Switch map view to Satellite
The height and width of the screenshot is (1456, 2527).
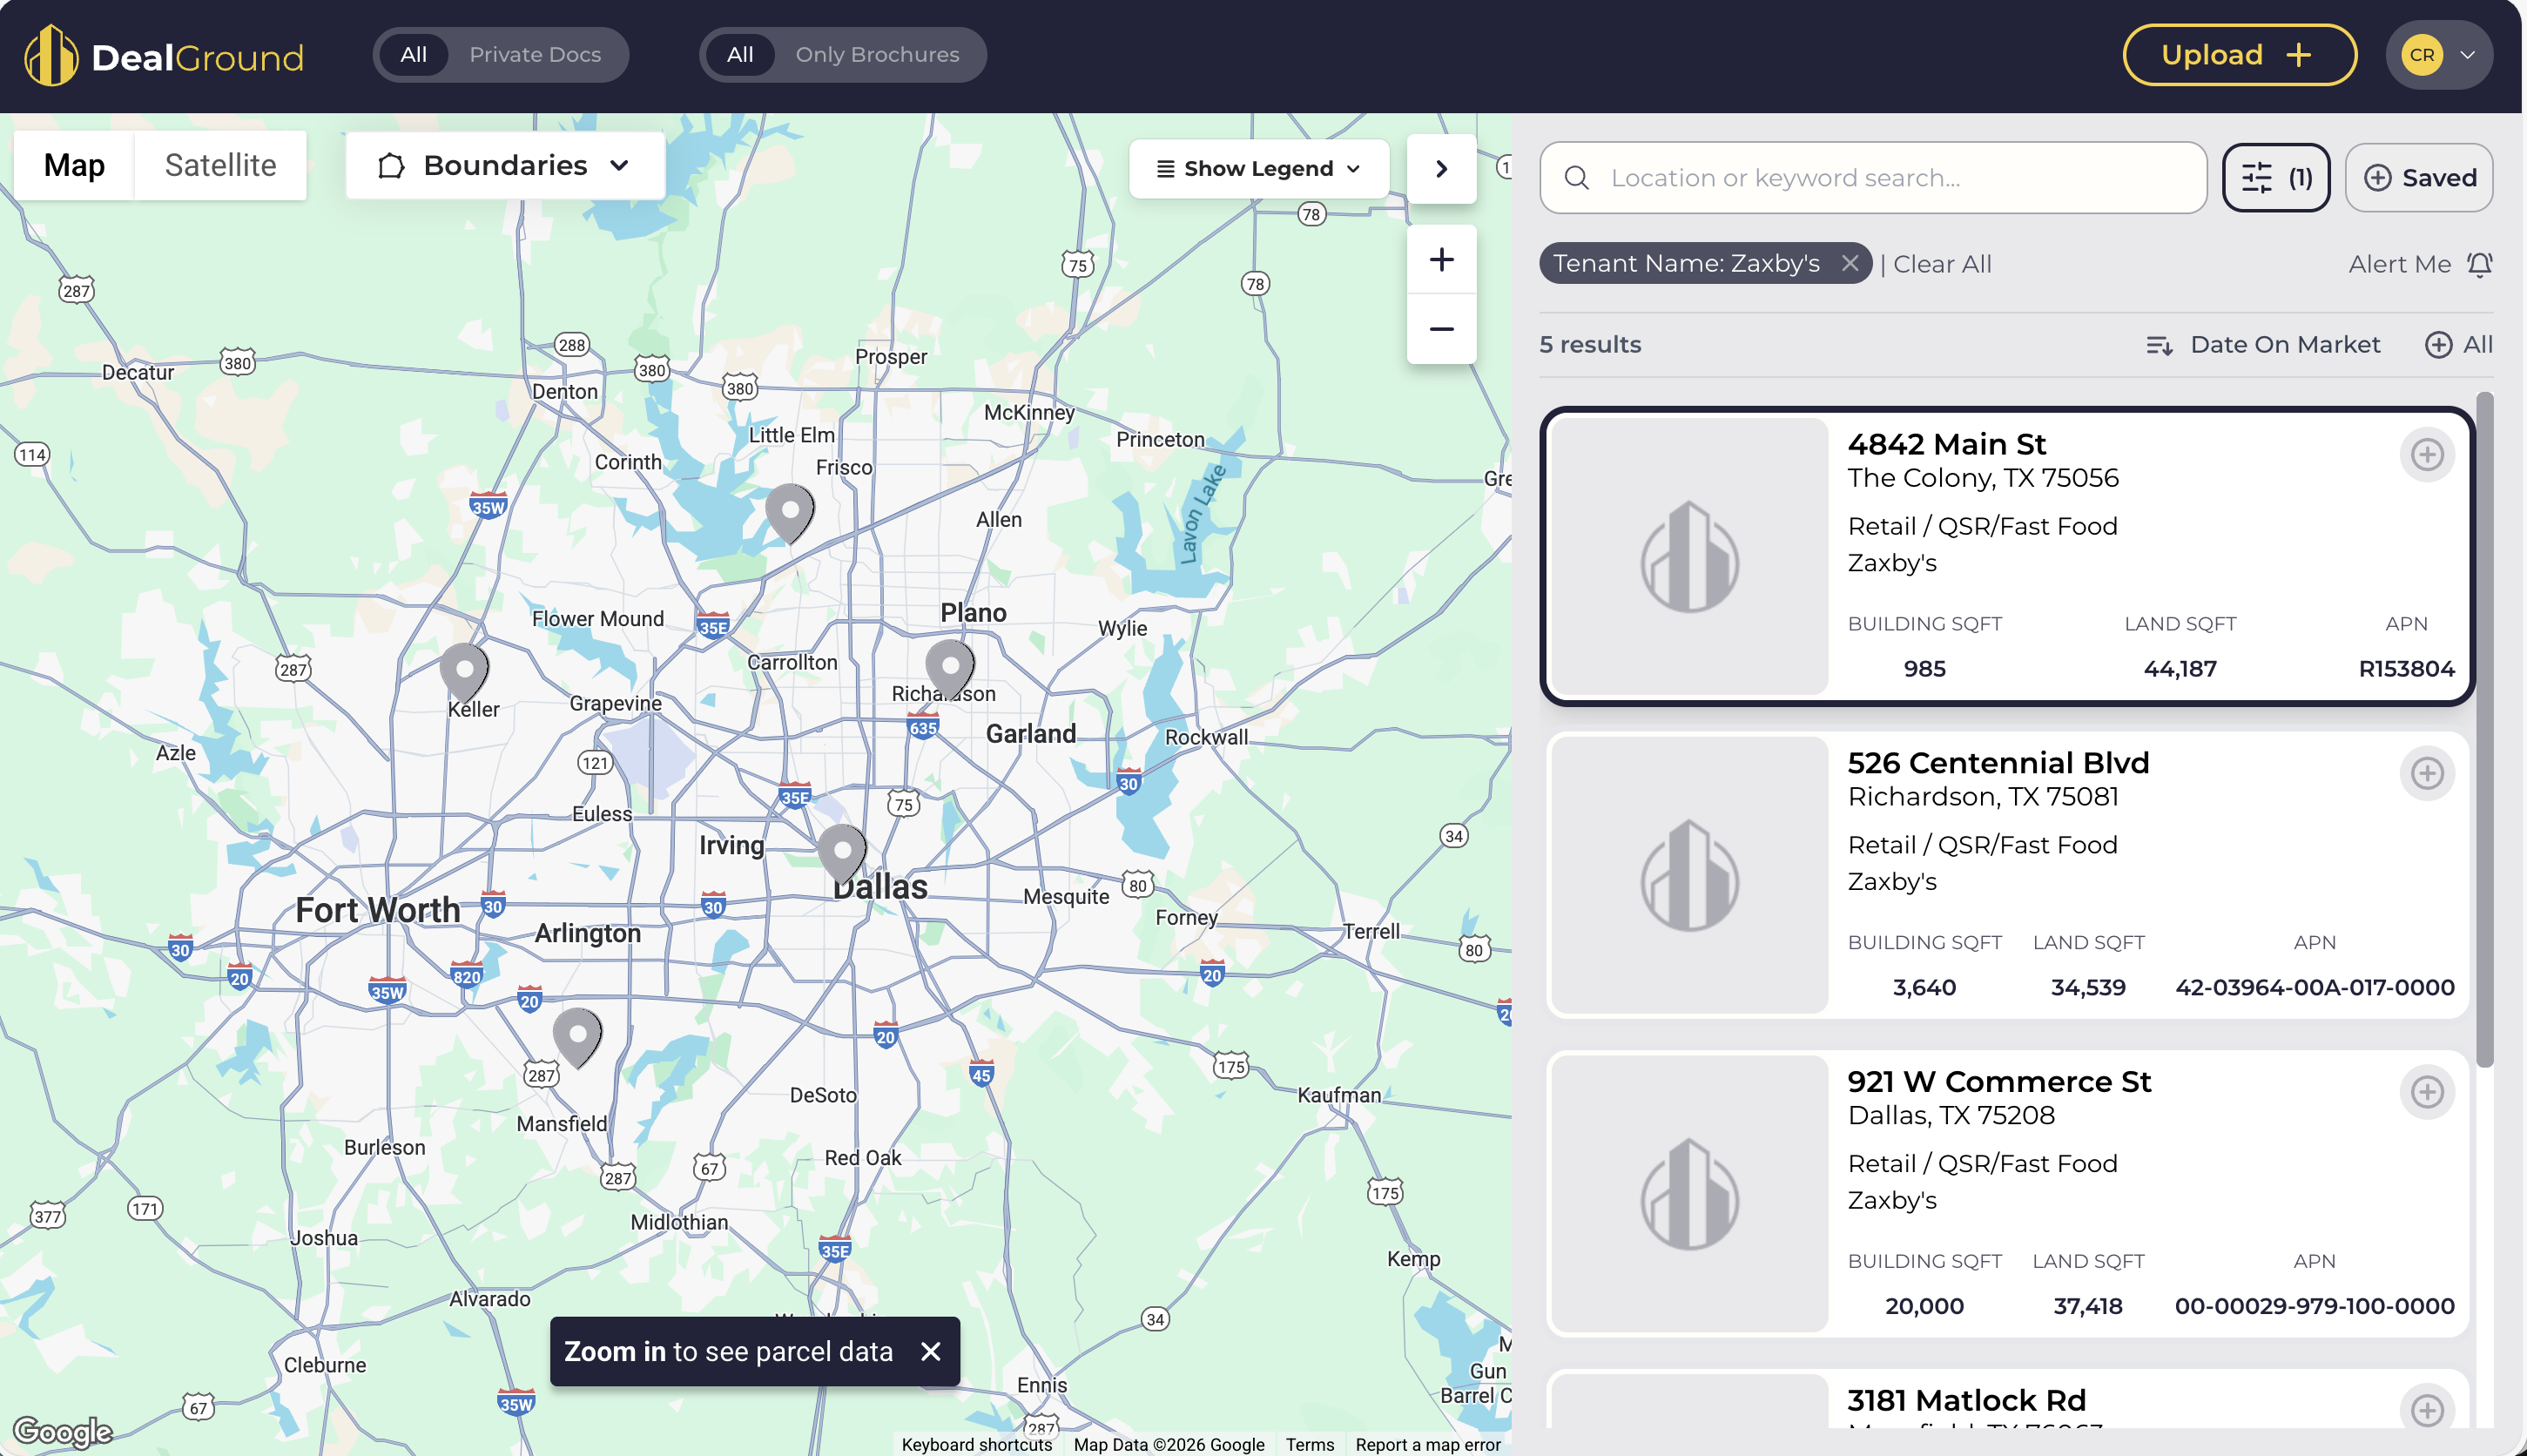(x=220, y=165)
